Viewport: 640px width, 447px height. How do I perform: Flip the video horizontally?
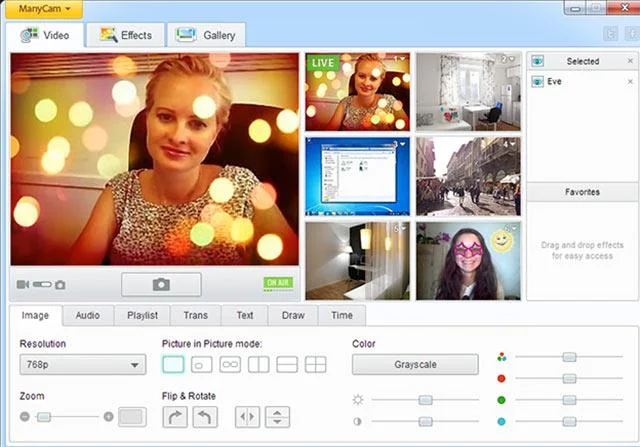click(x=248, y=417)
